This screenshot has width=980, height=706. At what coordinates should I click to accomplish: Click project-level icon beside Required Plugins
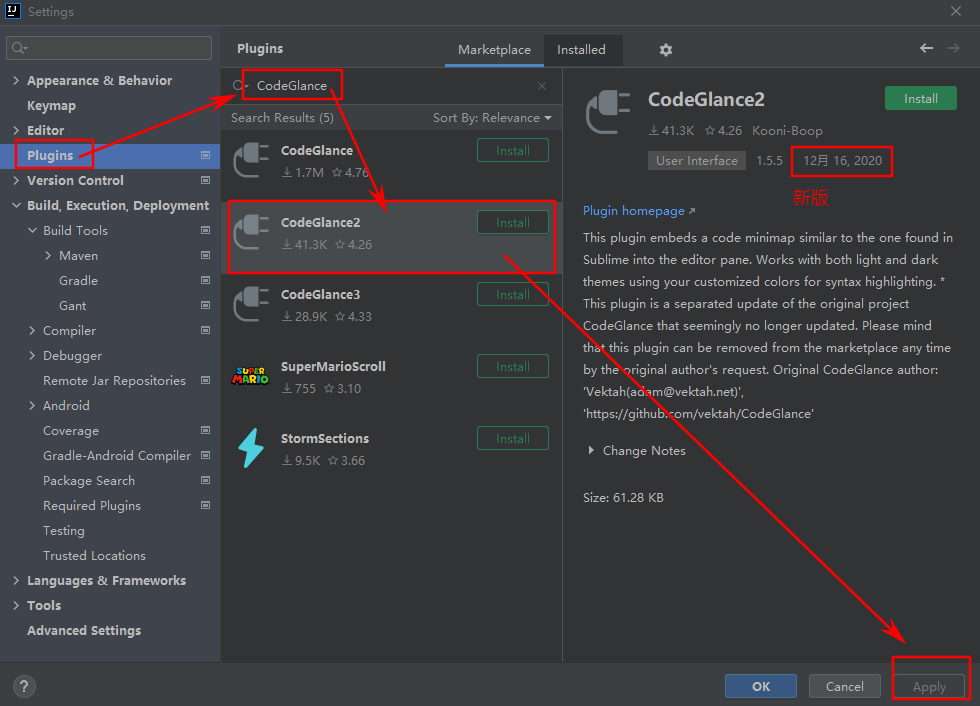(x=205, y=505)
